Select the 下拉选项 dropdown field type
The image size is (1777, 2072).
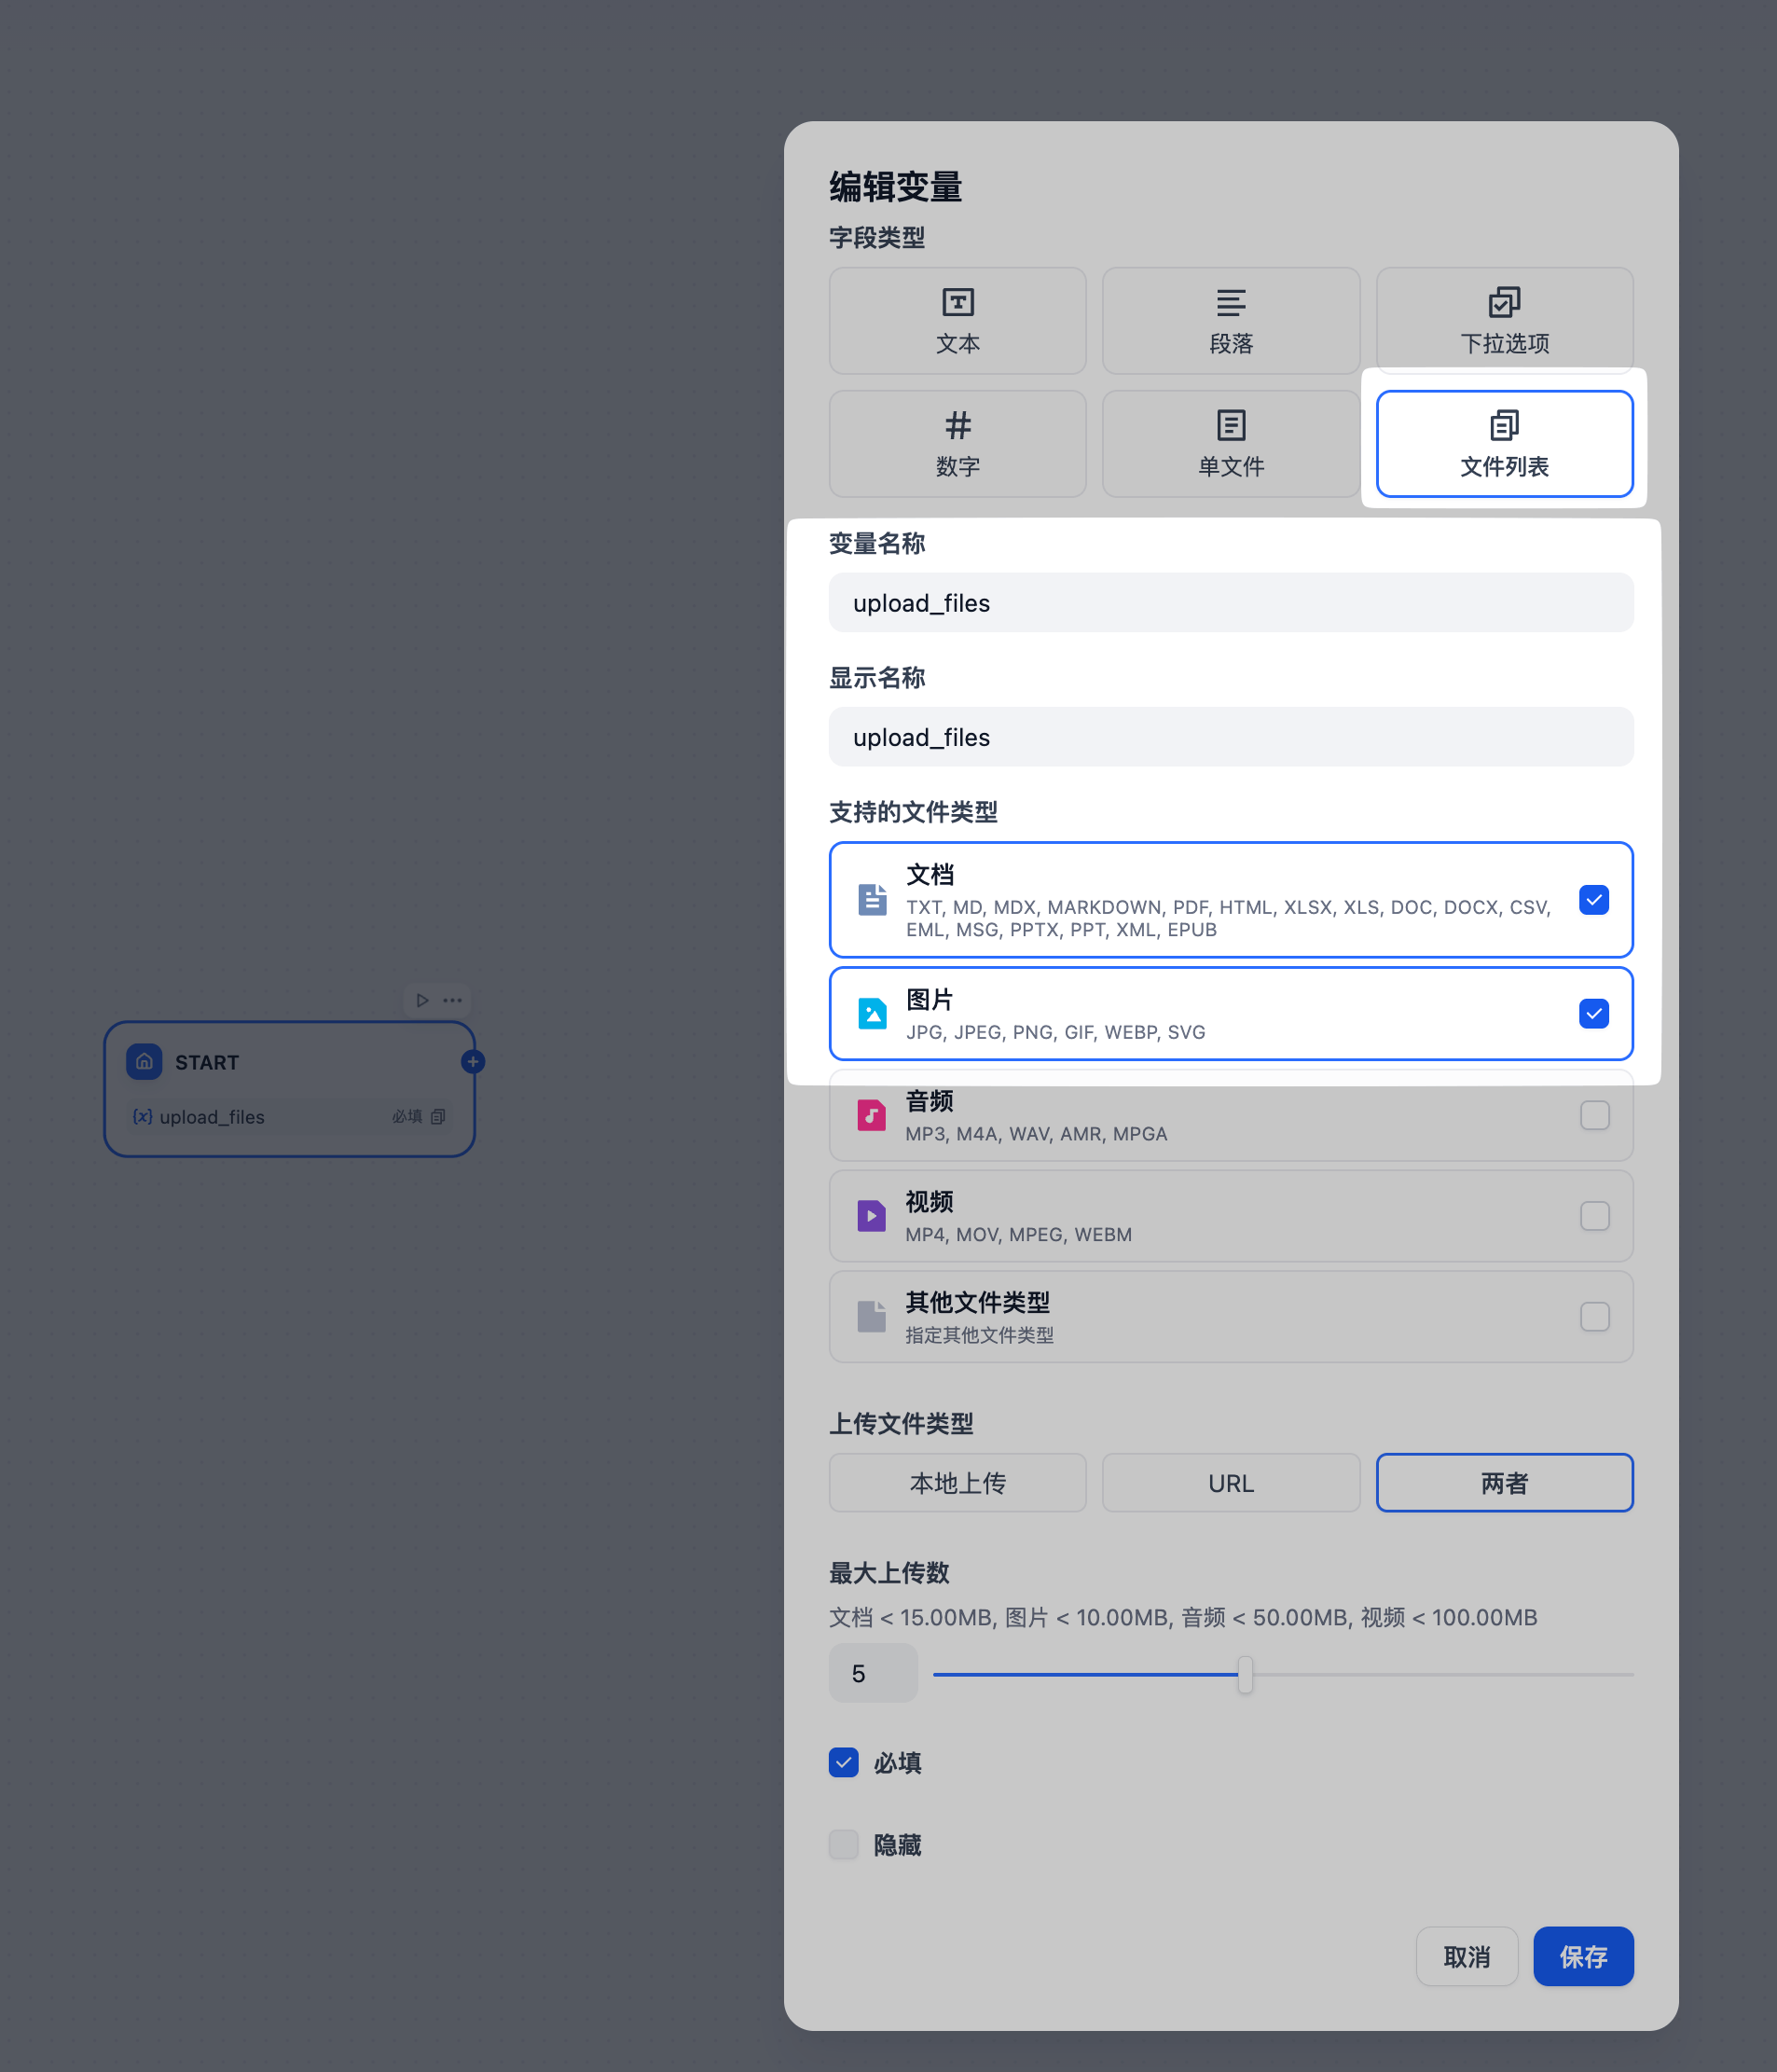pyautogui.click(x=1503, y=320)
